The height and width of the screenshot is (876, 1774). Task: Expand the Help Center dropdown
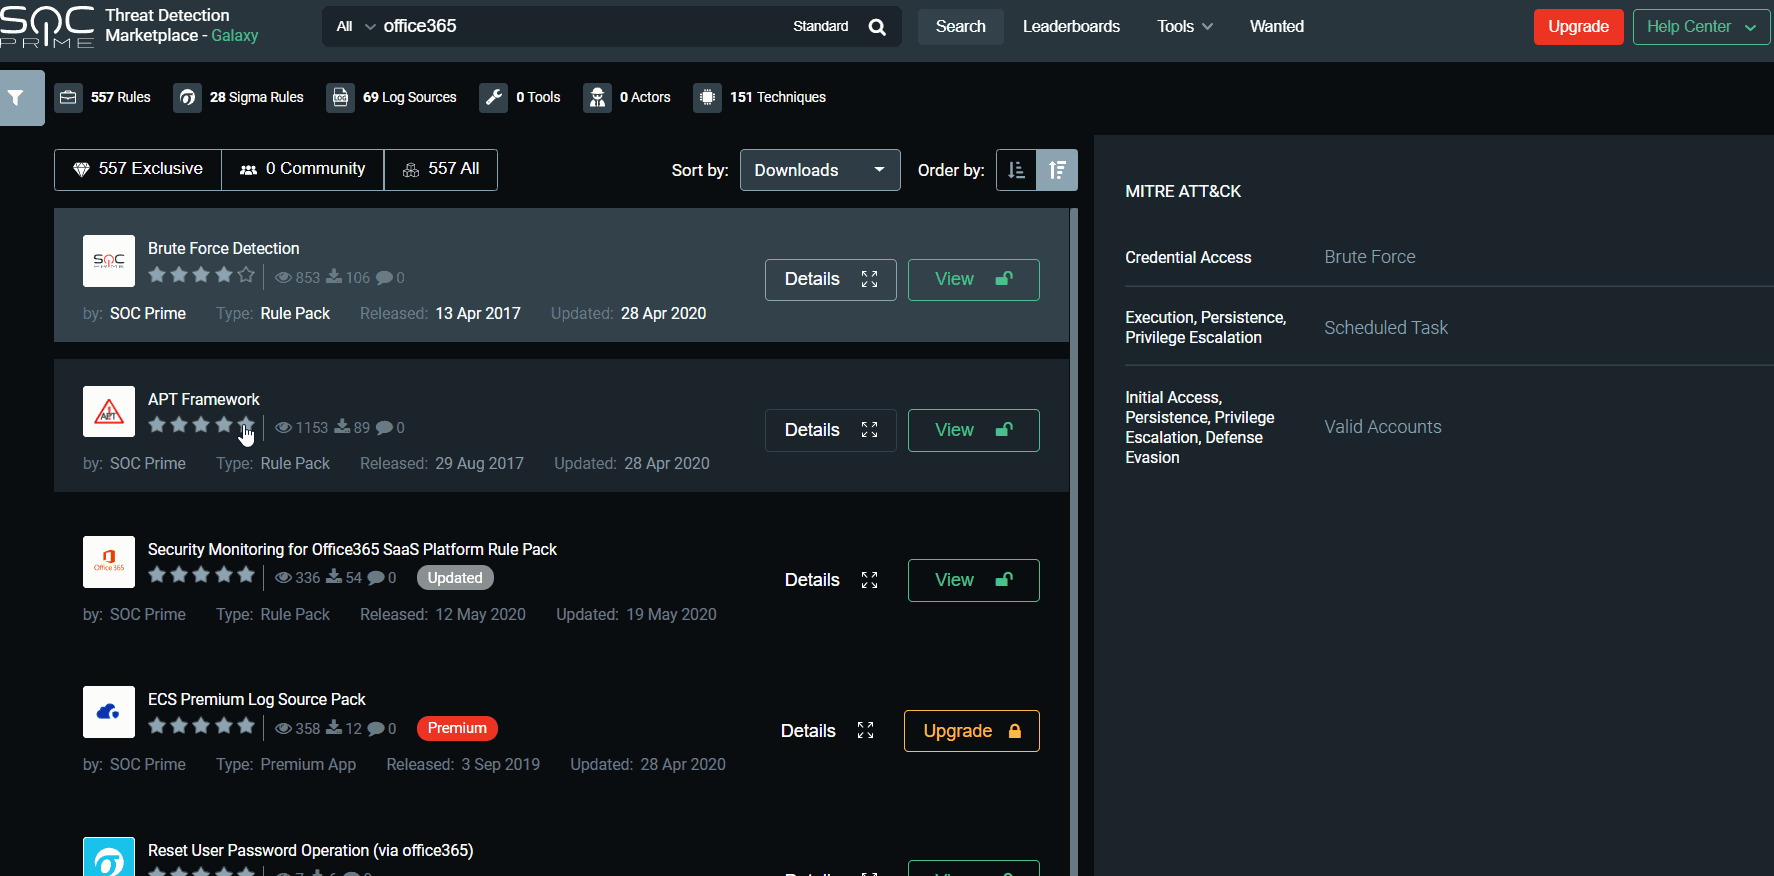click(x=1701, y=27)
